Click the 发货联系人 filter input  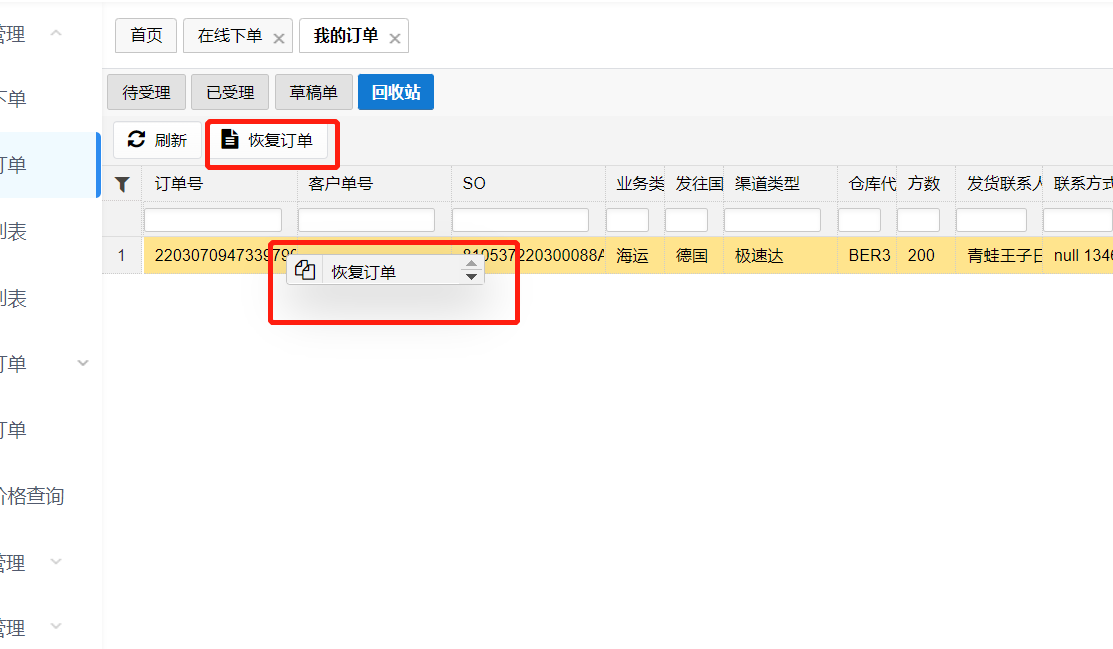pos(992,220)
